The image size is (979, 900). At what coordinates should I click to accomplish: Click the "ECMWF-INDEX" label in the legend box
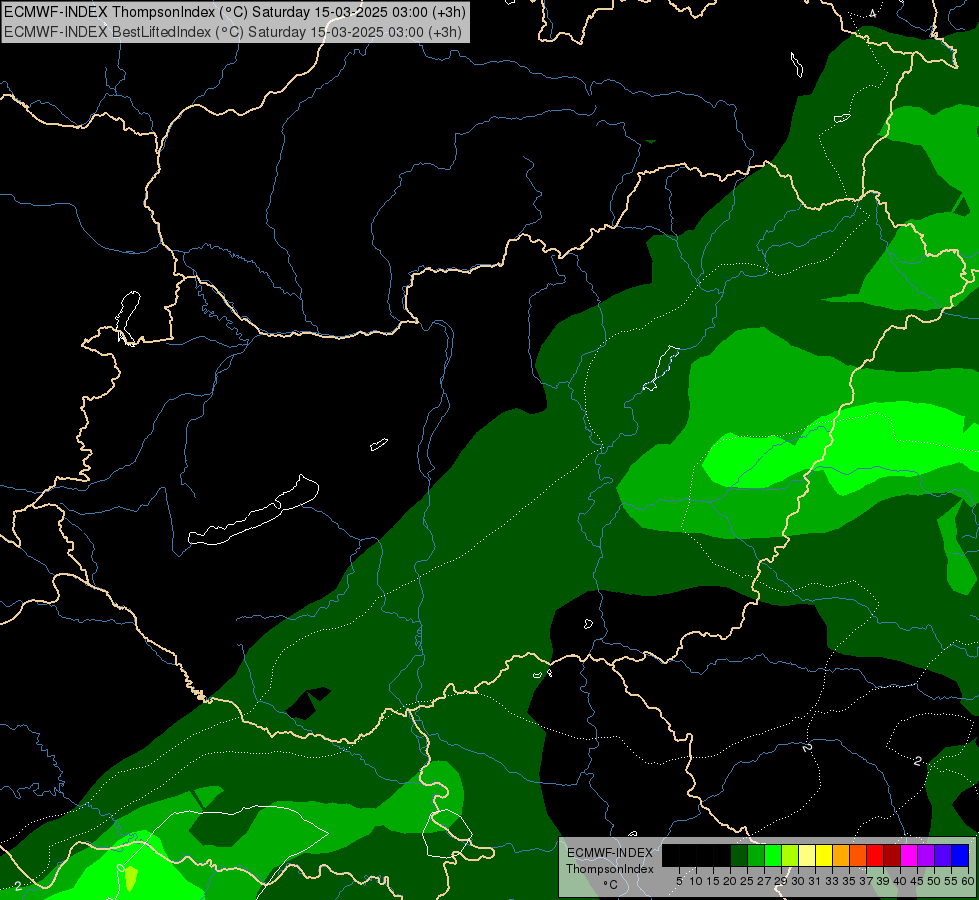tap(610, 853)
